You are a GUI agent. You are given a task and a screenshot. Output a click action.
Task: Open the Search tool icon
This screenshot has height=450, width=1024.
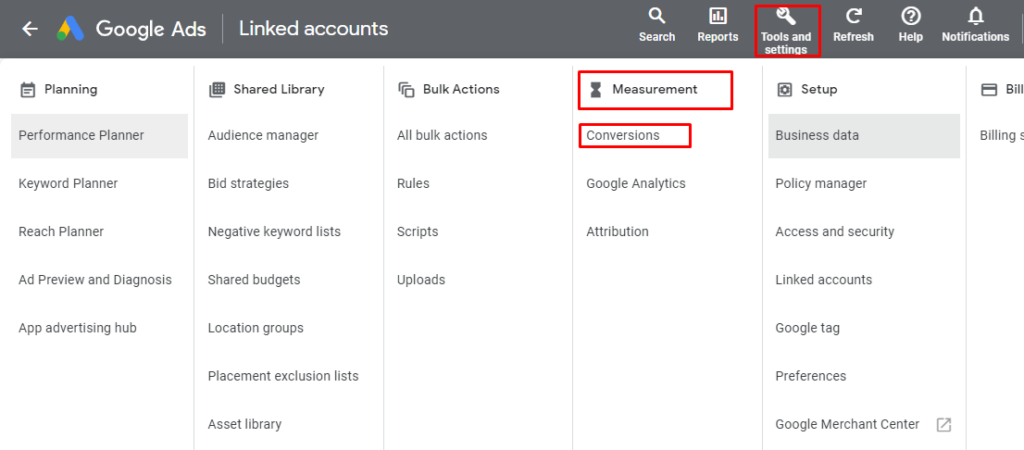point(657,16)
